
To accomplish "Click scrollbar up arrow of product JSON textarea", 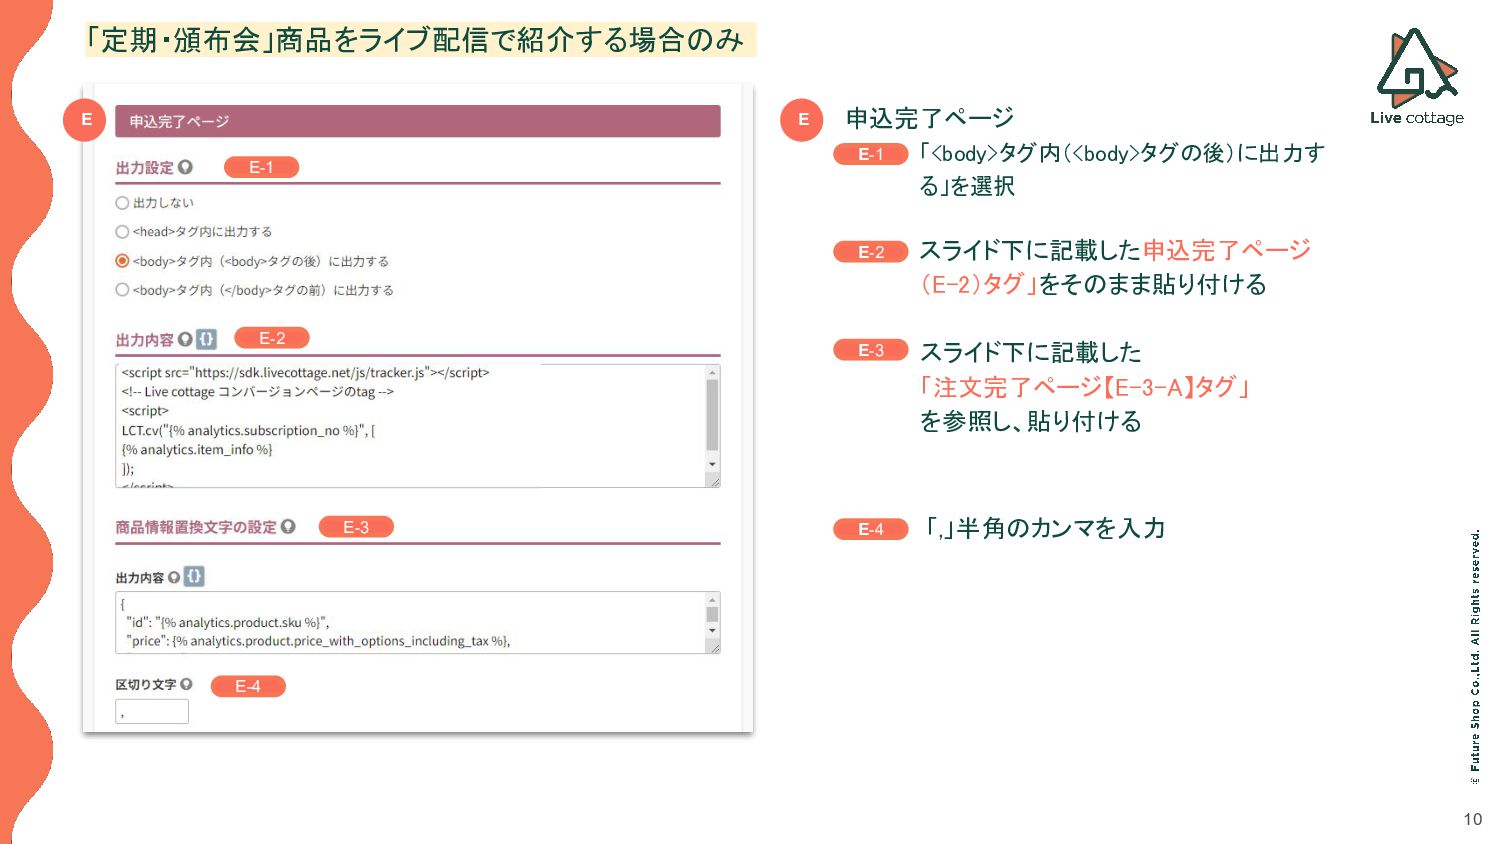I will [x=713, y=600].
